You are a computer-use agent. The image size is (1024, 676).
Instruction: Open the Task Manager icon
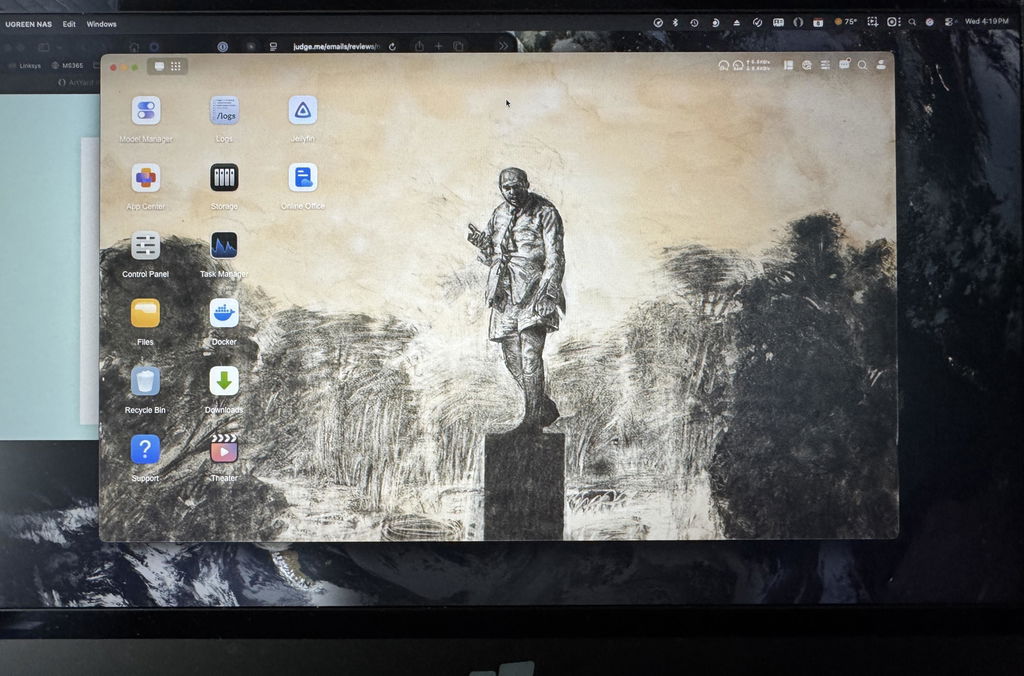224,246
